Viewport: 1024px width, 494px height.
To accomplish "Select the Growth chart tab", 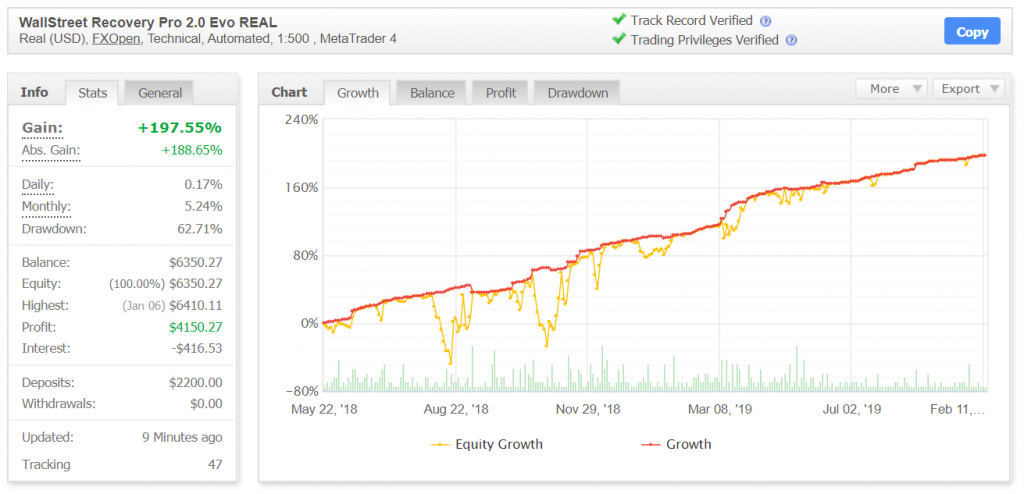I will 358,93.
